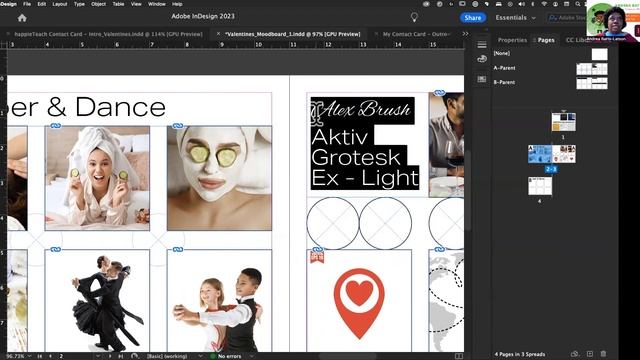Click the horizontal scrollbar at canvas bottom
This screenshot has height=360, width=640.
347,357
